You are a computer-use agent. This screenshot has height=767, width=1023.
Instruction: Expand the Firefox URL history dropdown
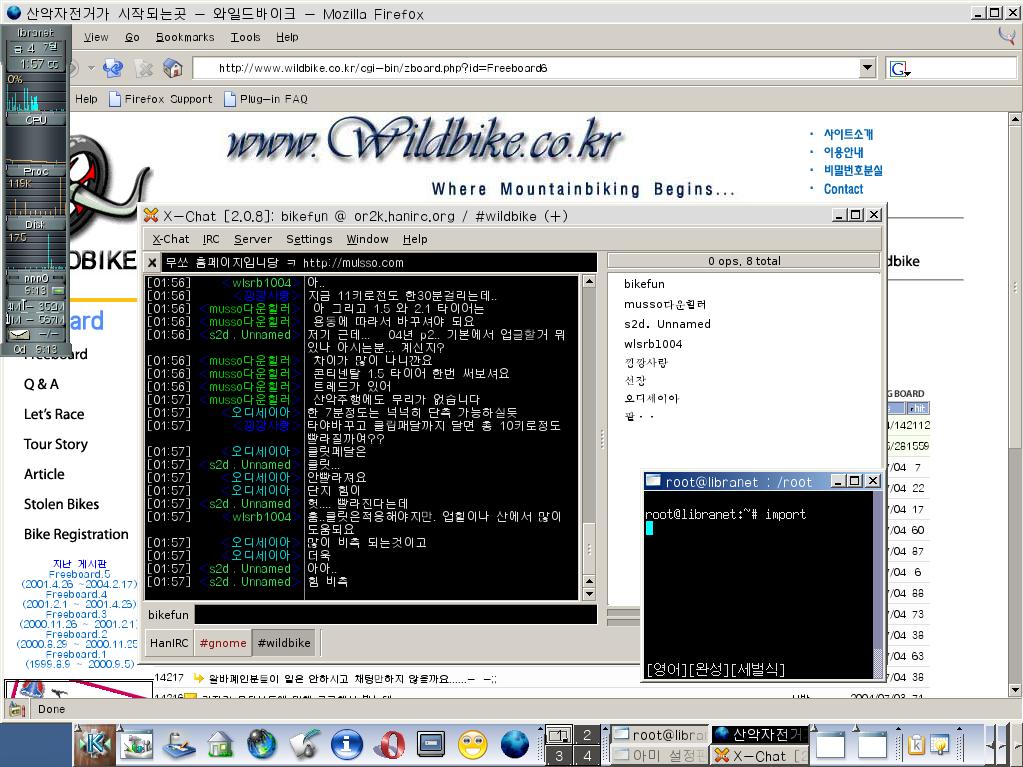pyautogui.click(x=867, y=68)
